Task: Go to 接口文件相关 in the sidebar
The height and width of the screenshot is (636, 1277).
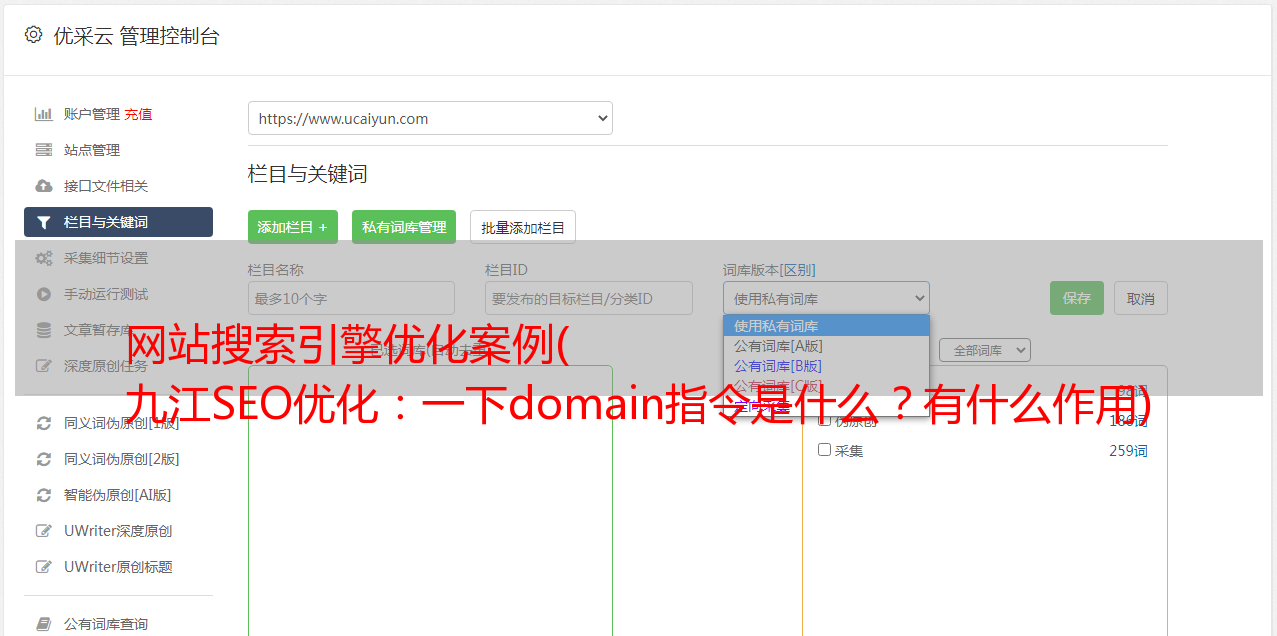Action: click(106, 186)
